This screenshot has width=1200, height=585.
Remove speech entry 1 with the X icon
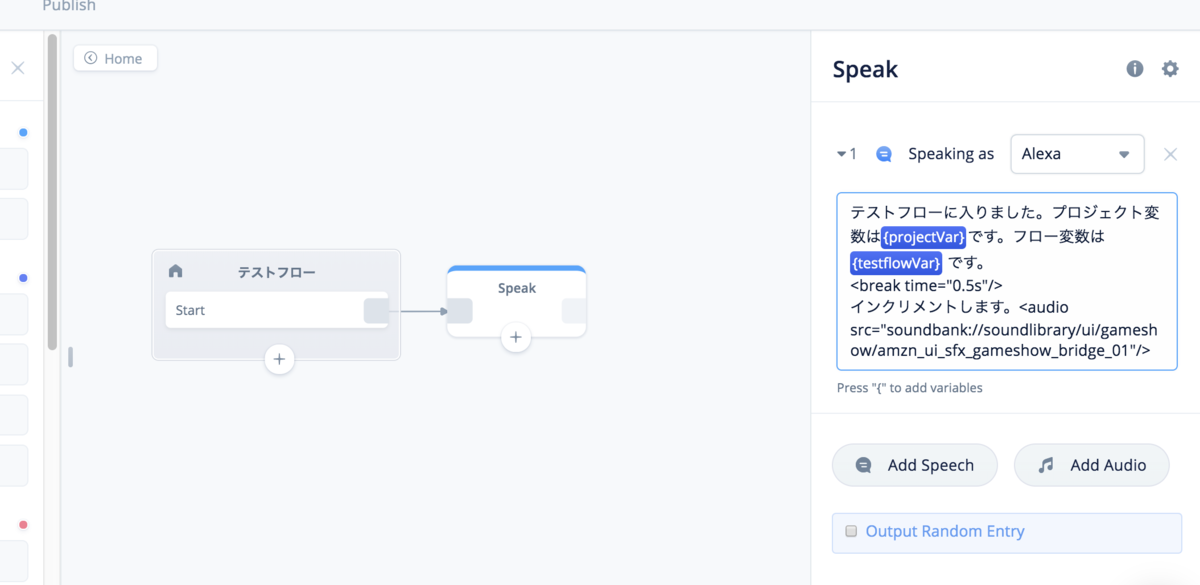pos(1171,154)
